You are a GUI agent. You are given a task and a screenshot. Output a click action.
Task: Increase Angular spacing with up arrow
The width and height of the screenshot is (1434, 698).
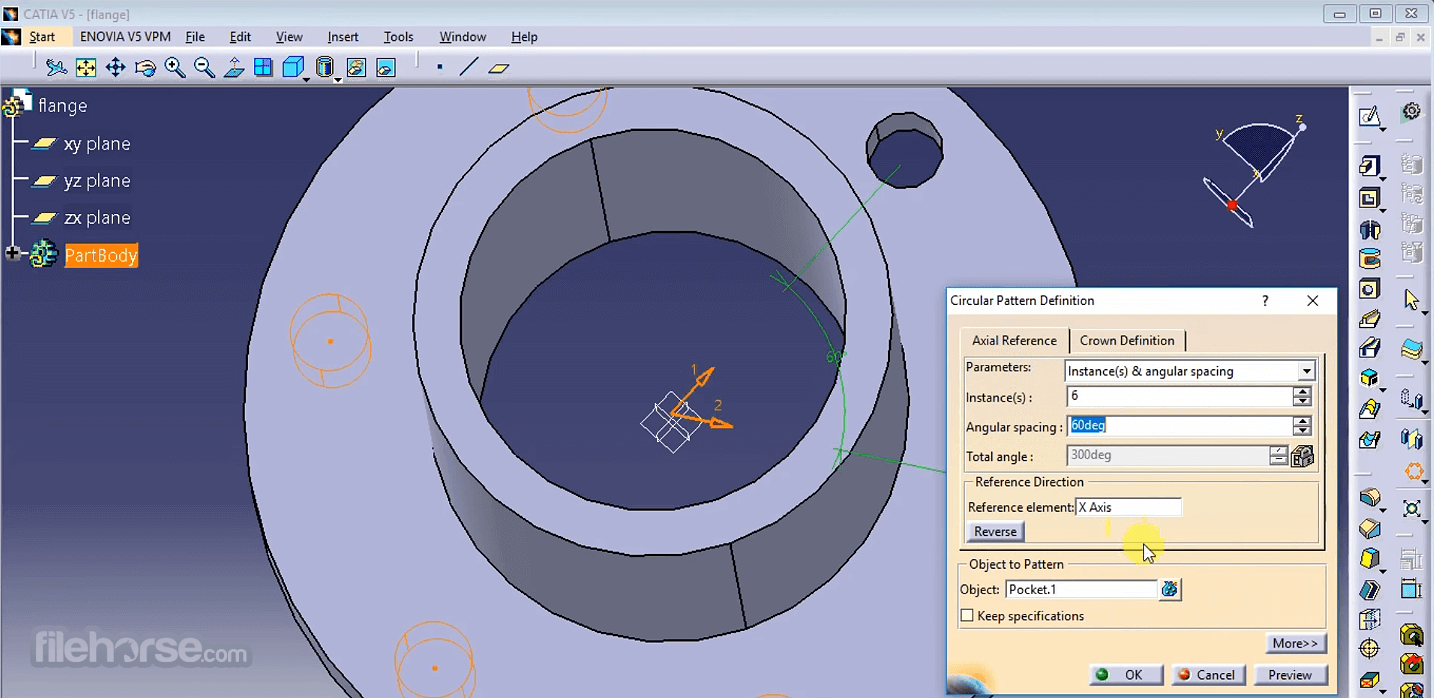(1301, 421)
